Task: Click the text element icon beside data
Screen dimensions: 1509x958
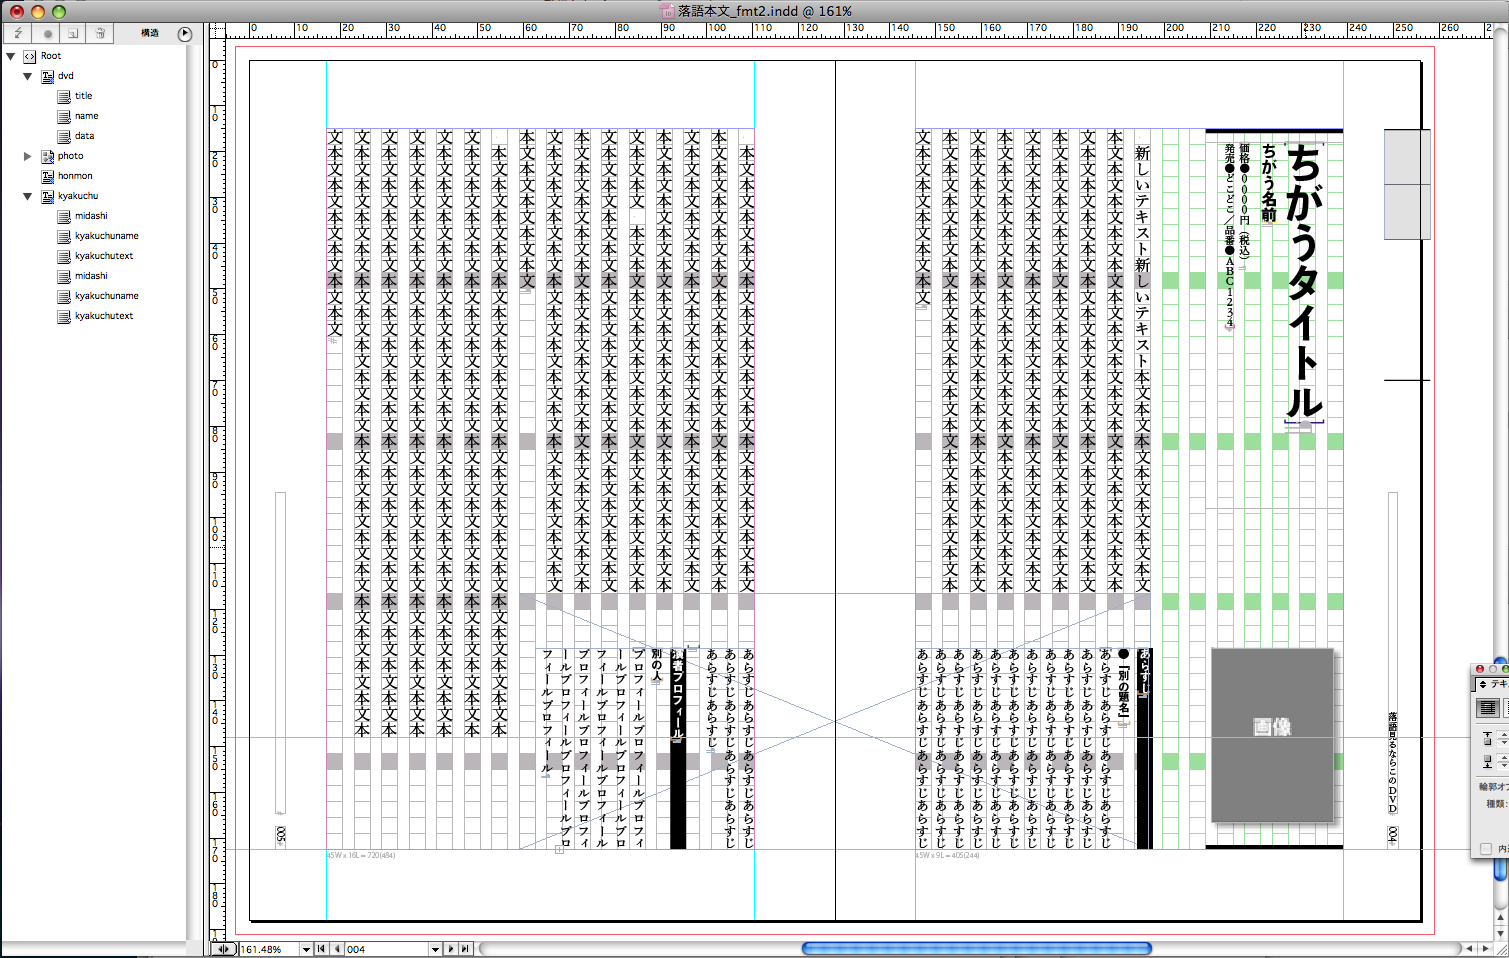Action: click(x=64, y=136)
